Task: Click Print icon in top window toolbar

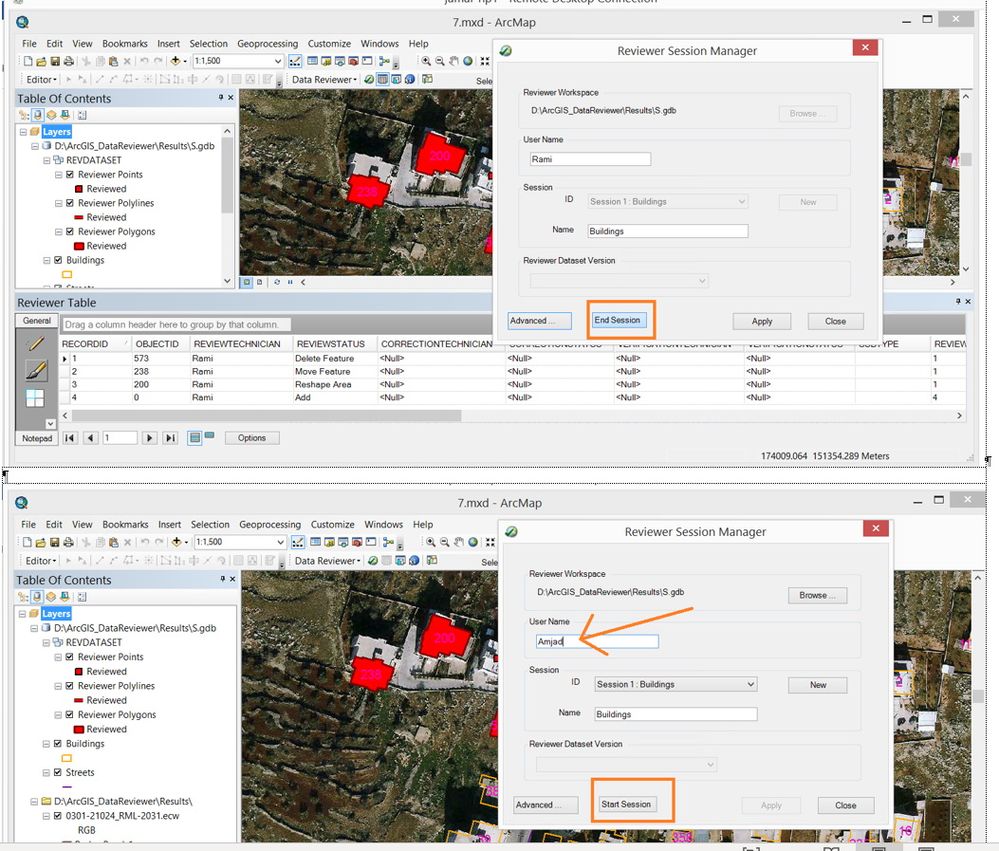Action: coord(68,61)
